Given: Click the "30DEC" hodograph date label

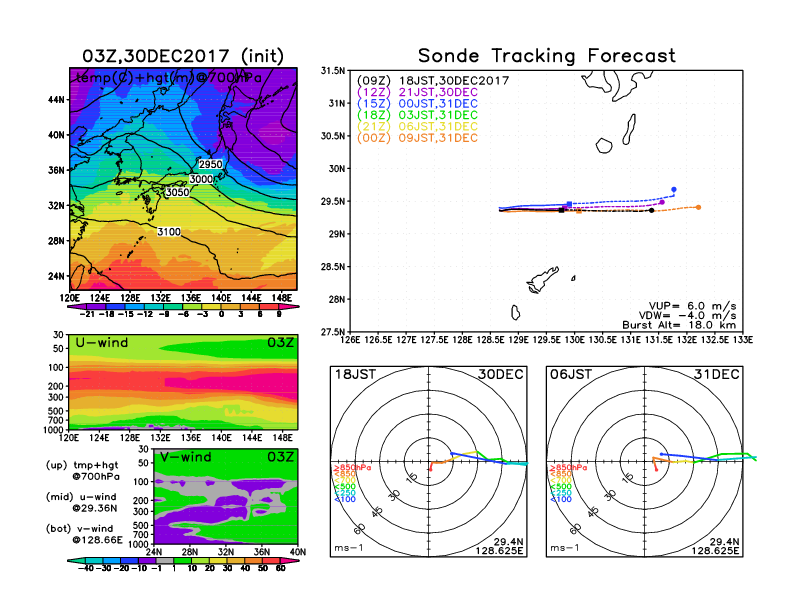Looking at the screenshot, I should (501, 375).
